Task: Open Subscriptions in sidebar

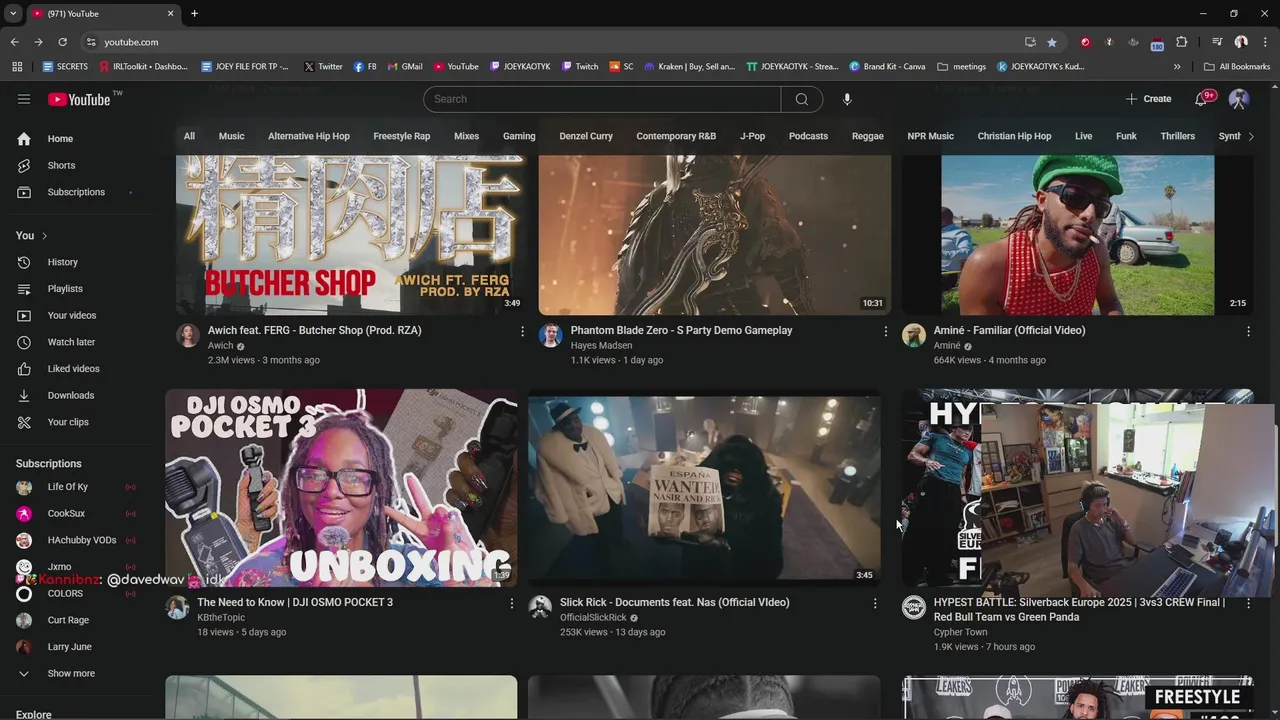Action: pyautogui.click(x=78, y=192)
